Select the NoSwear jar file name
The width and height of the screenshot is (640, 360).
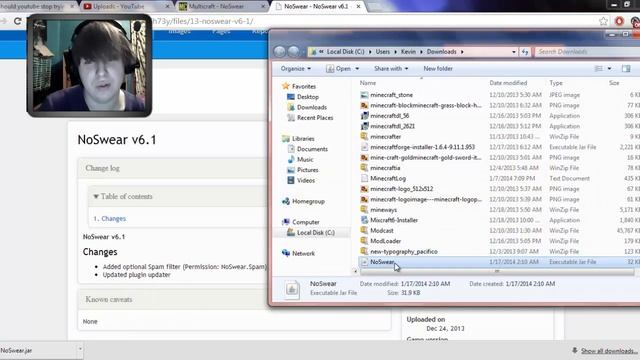coord(382,262)
